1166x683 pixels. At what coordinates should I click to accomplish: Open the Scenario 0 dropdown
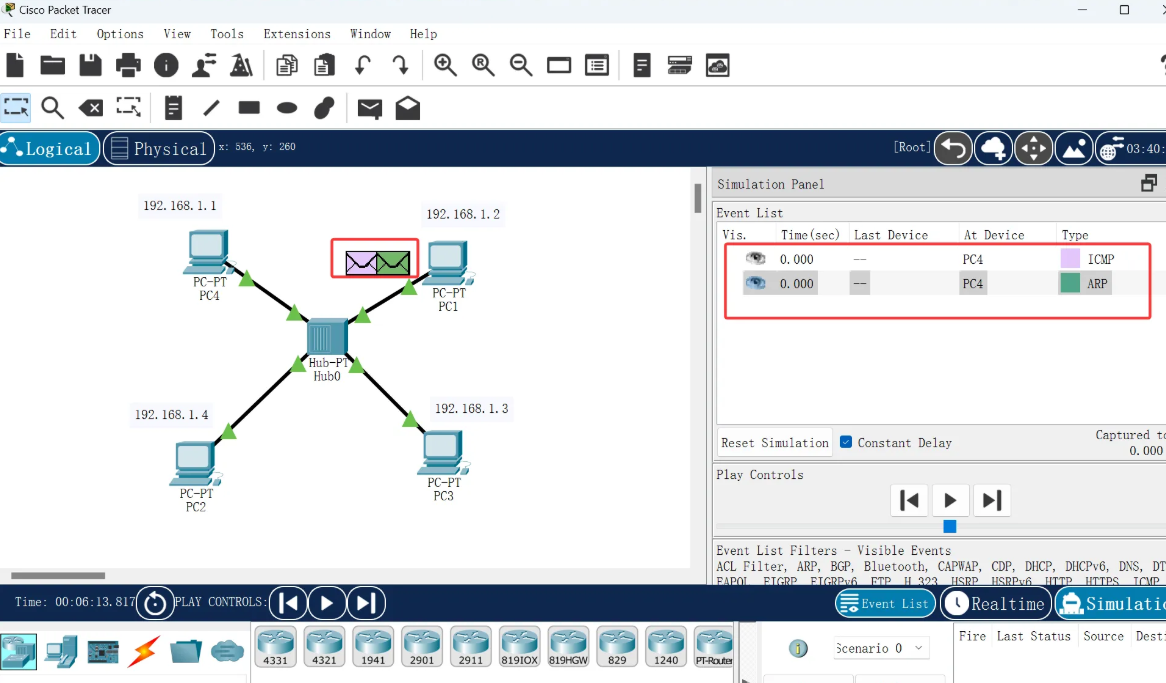(879, 648)
